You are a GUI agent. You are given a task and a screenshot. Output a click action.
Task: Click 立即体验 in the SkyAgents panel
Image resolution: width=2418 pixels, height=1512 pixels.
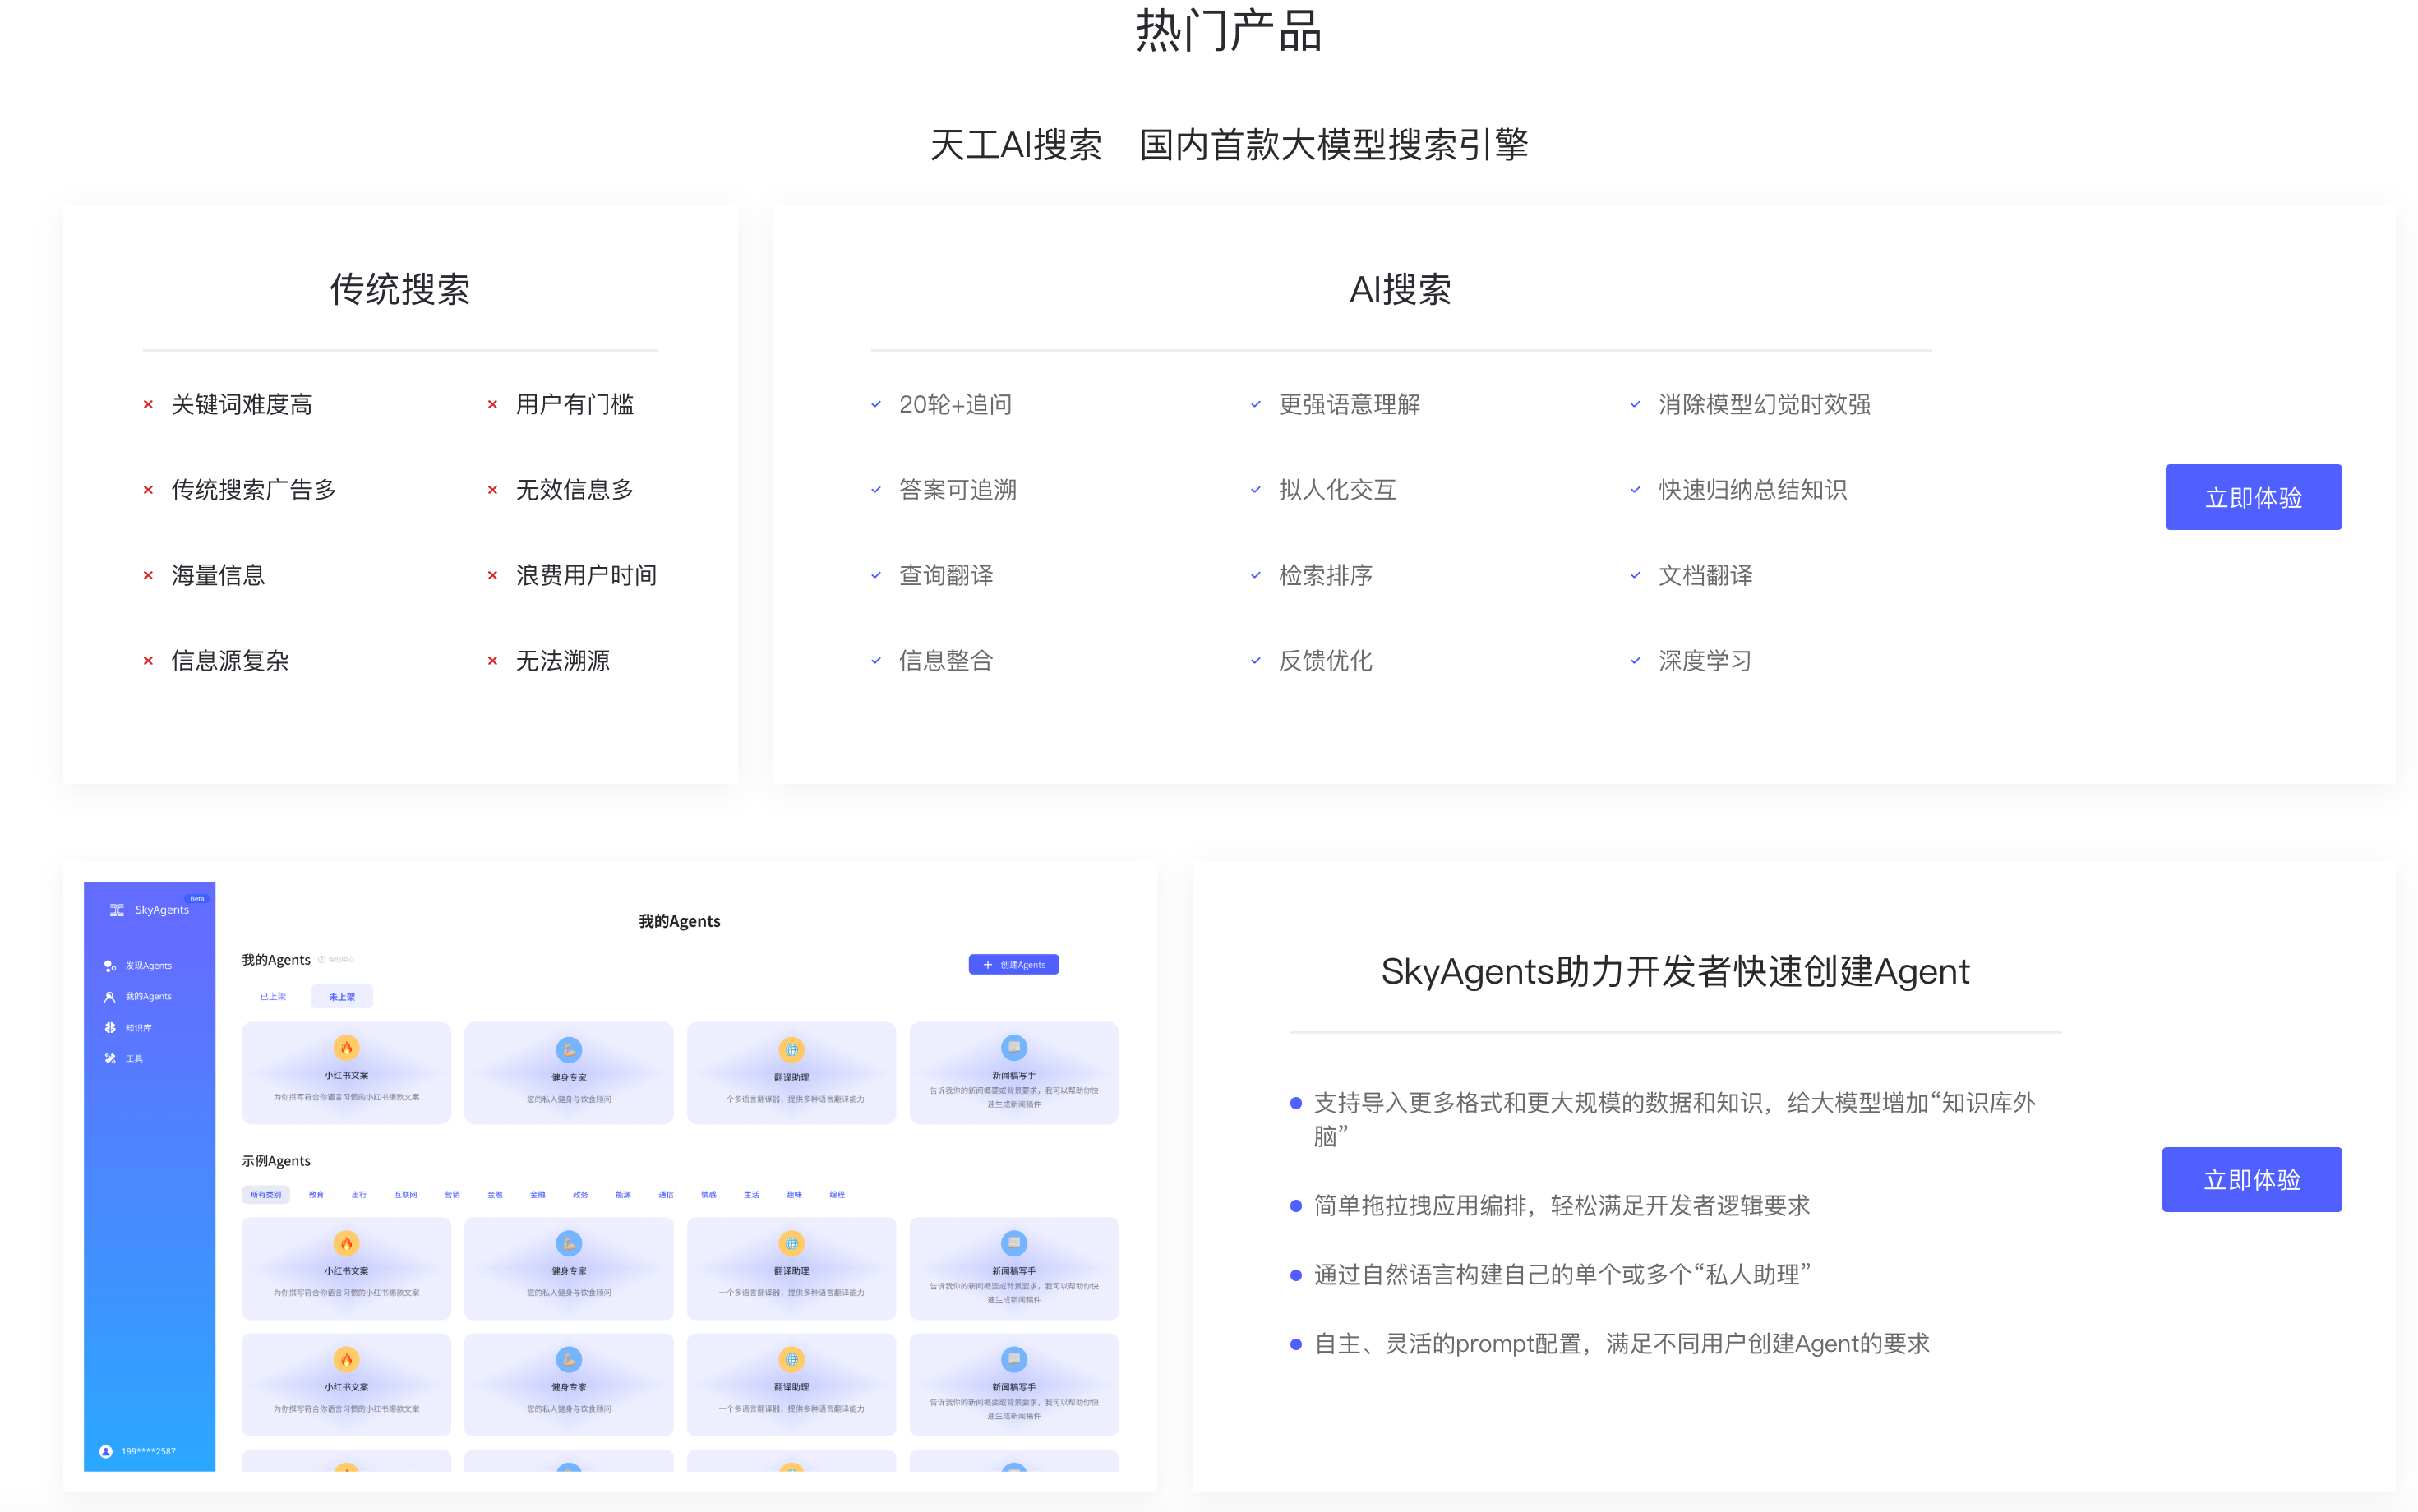2251,1180
